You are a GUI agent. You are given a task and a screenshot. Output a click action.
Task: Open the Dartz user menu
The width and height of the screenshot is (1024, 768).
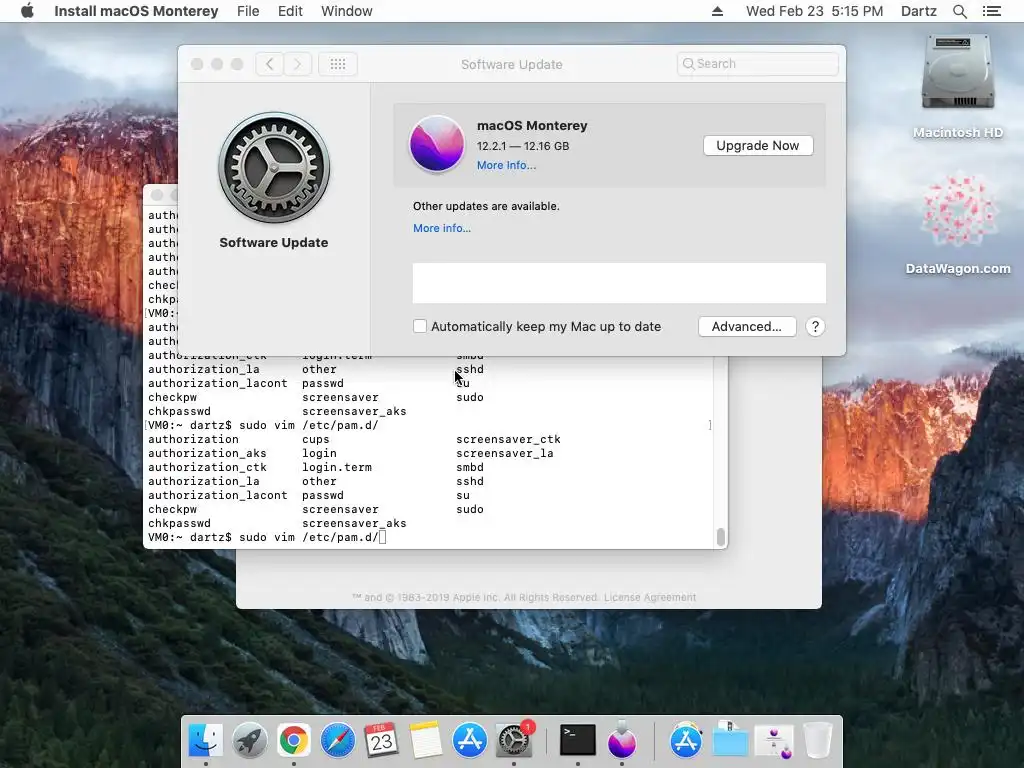[918, 11]
